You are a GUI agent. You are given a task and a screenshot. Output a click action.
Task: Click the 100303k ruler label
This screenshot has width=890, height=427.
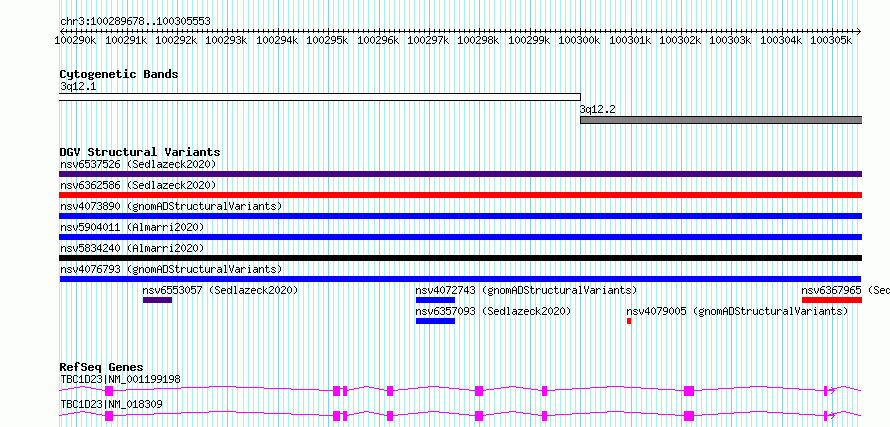point(730,40)
